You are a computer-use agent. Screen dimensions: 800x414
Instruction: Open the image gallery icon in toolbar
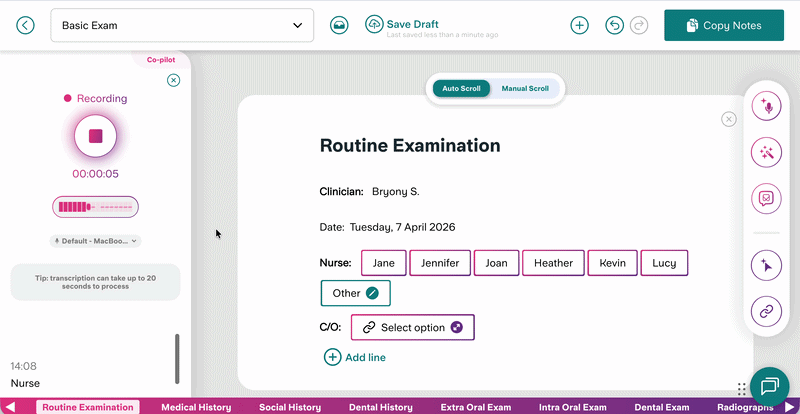(x=339, y=26)
